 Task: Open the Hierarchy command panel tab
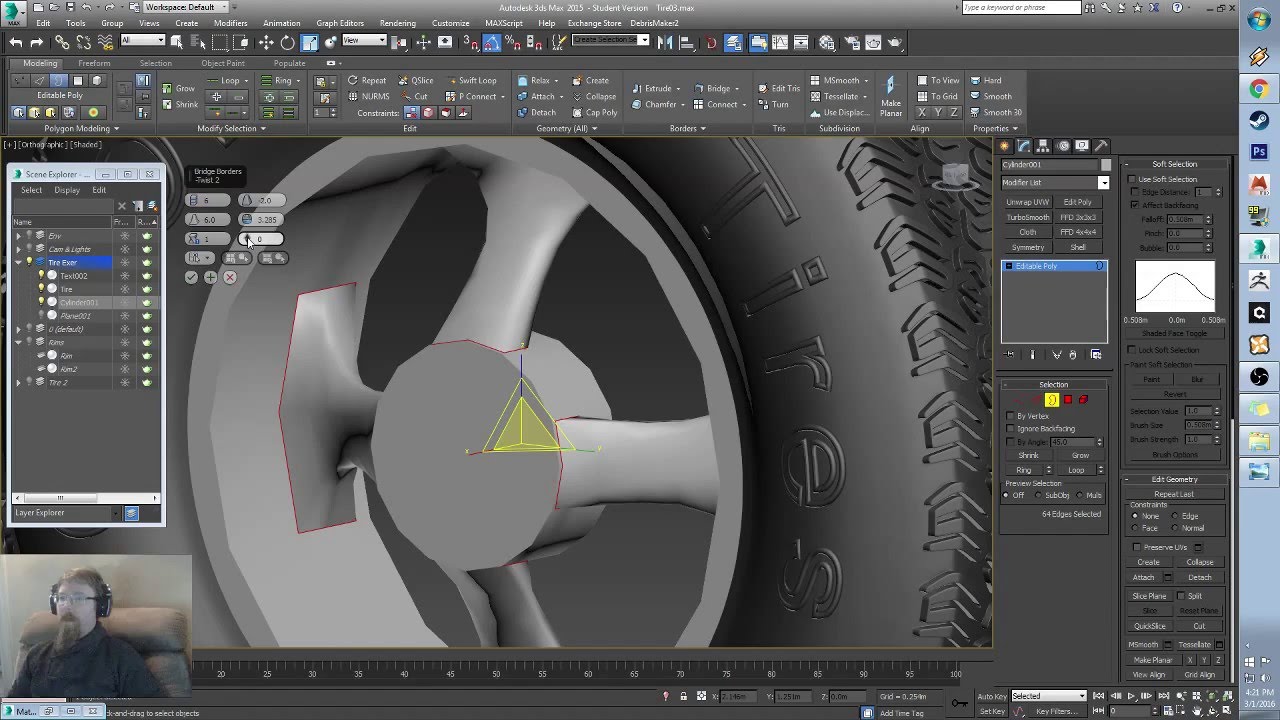[x=1043, y=146]
